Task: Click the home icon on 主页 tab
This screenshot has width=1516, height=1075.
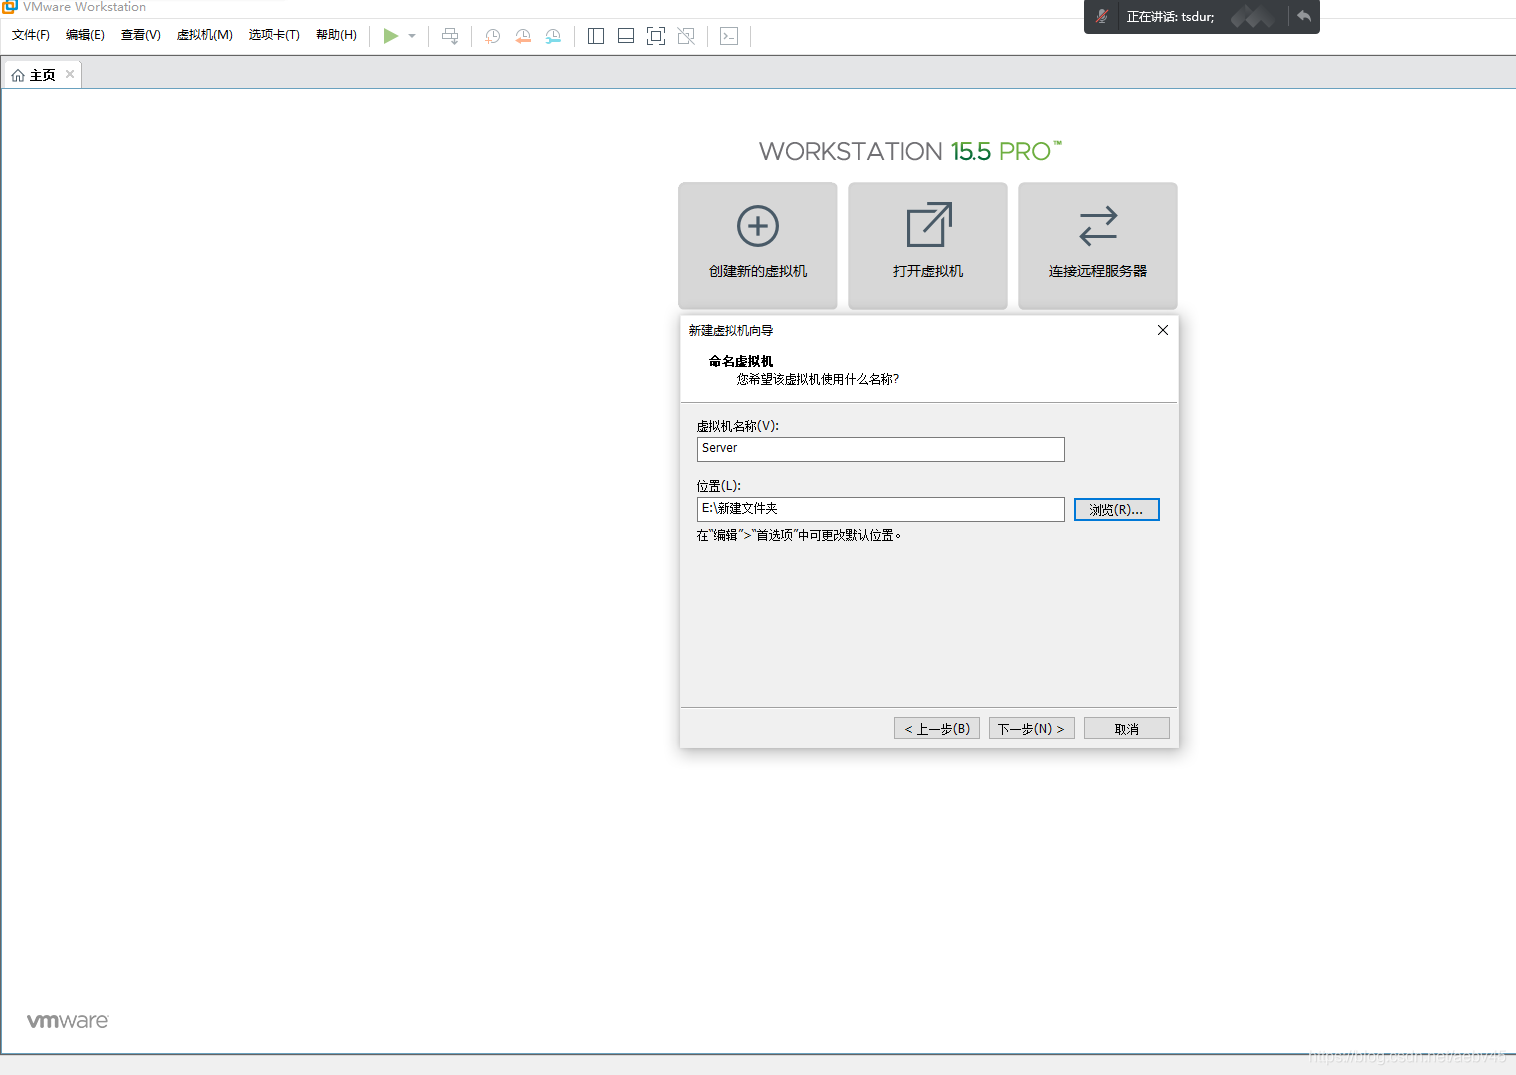Action: (x=18, y=75)
